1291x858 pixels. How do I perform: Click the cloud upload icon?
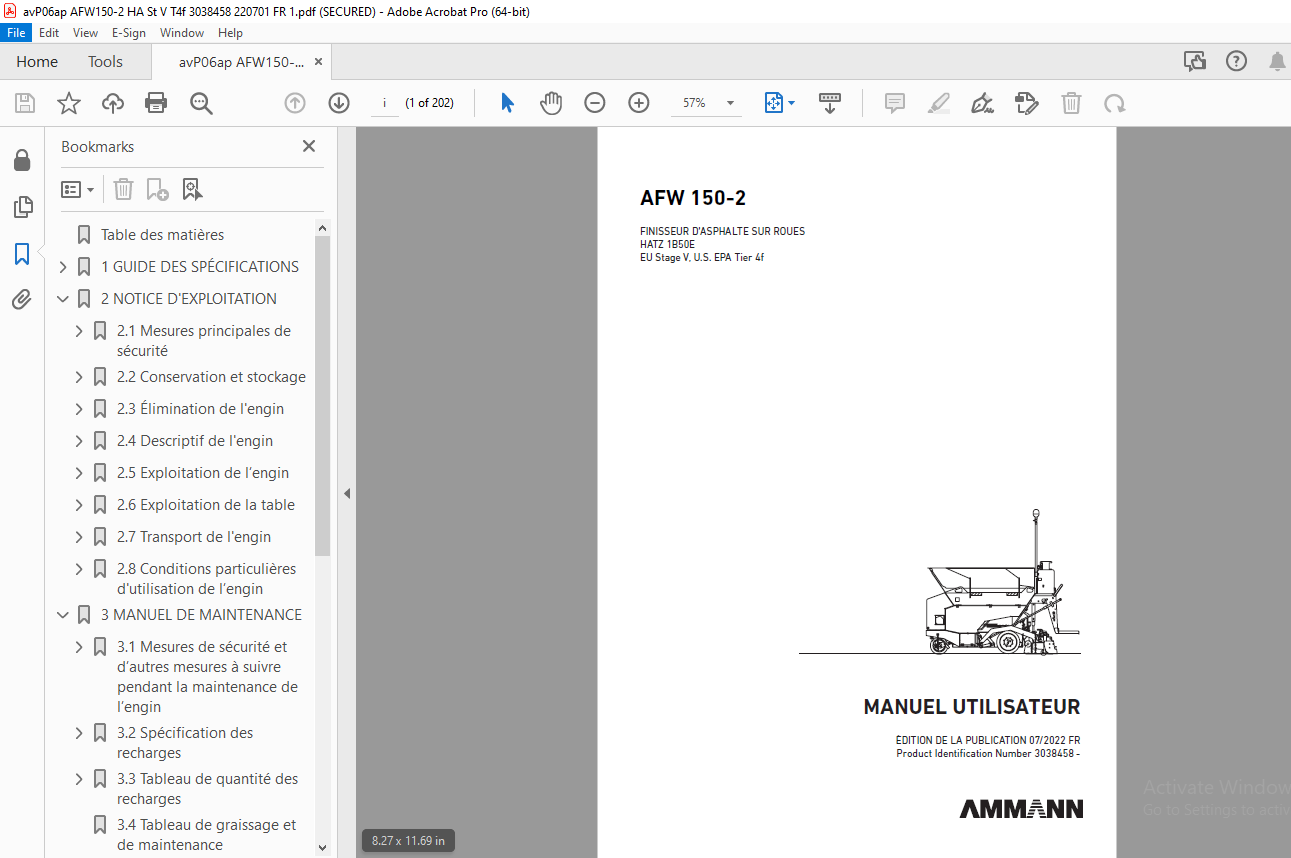click(113, 103)
